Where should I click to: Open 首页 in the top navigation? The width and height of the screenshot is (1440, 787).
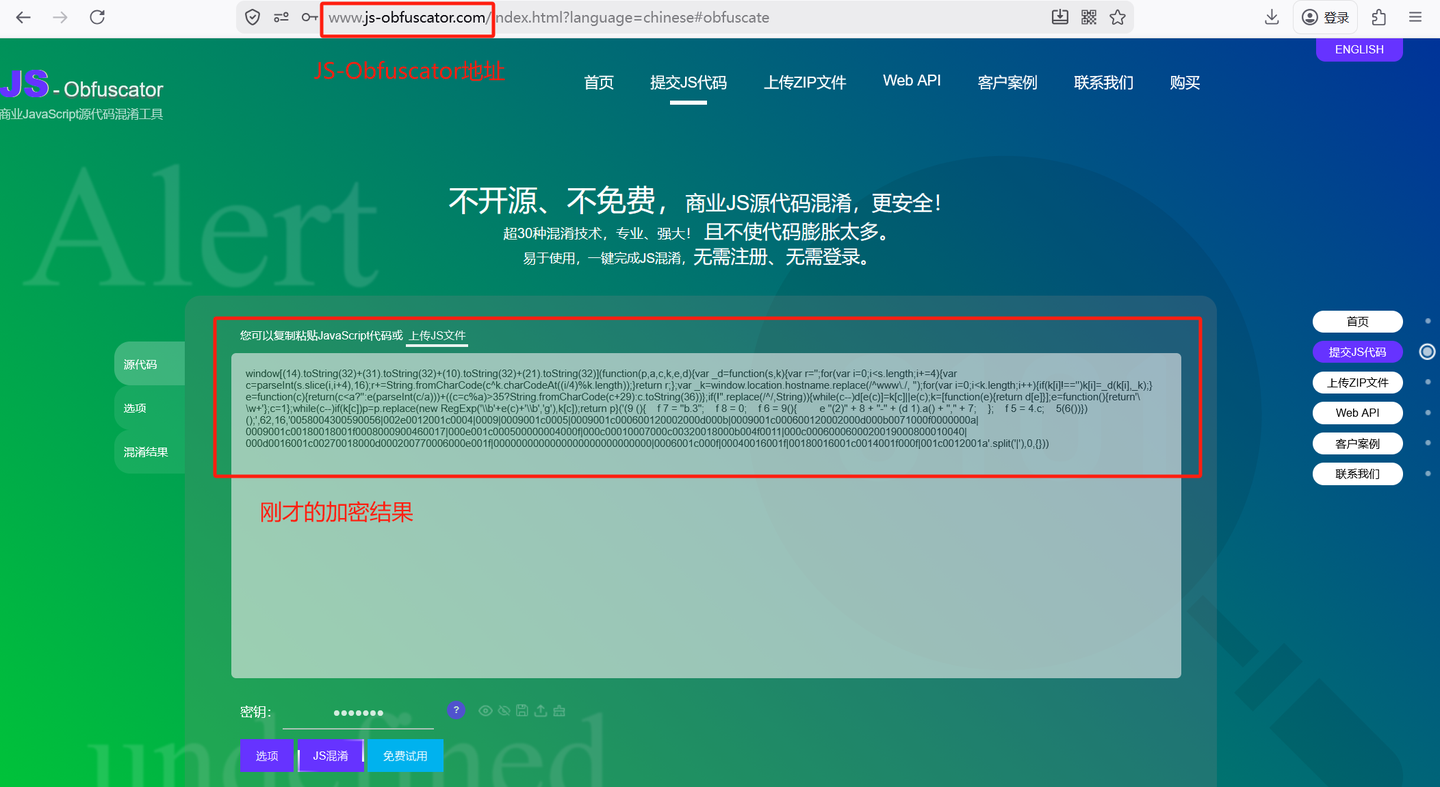pos(599,82)
